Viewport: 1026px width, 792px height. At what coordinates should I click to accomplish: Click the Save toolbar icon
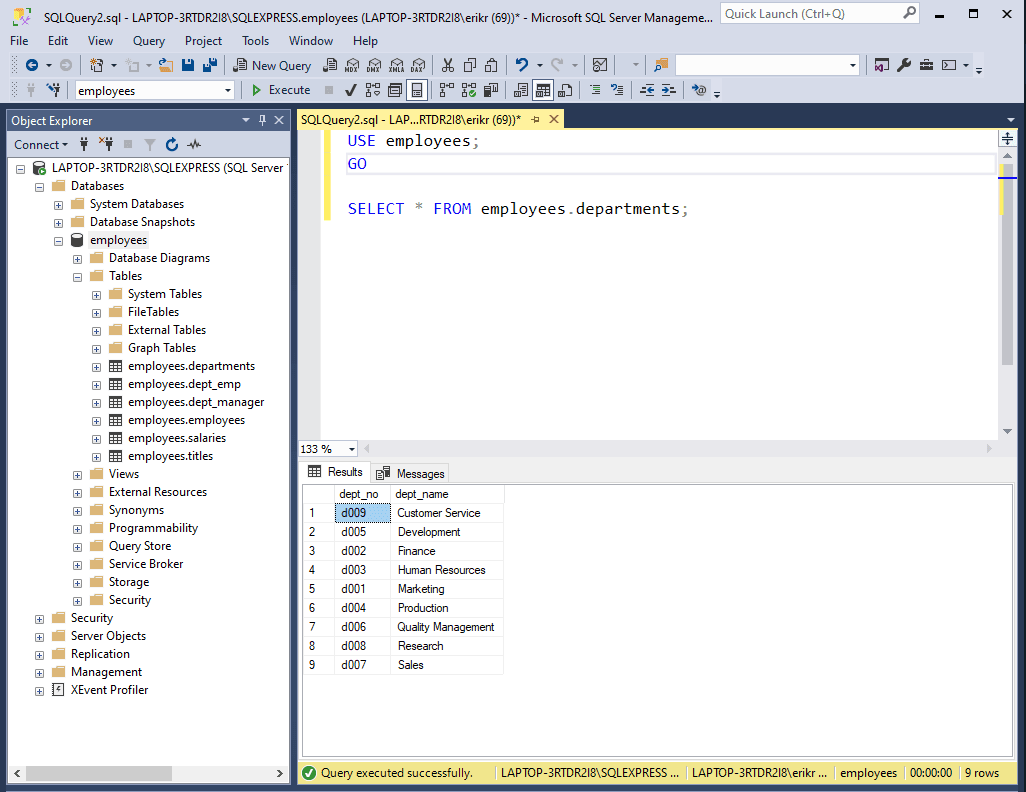[x=188, y=65]
